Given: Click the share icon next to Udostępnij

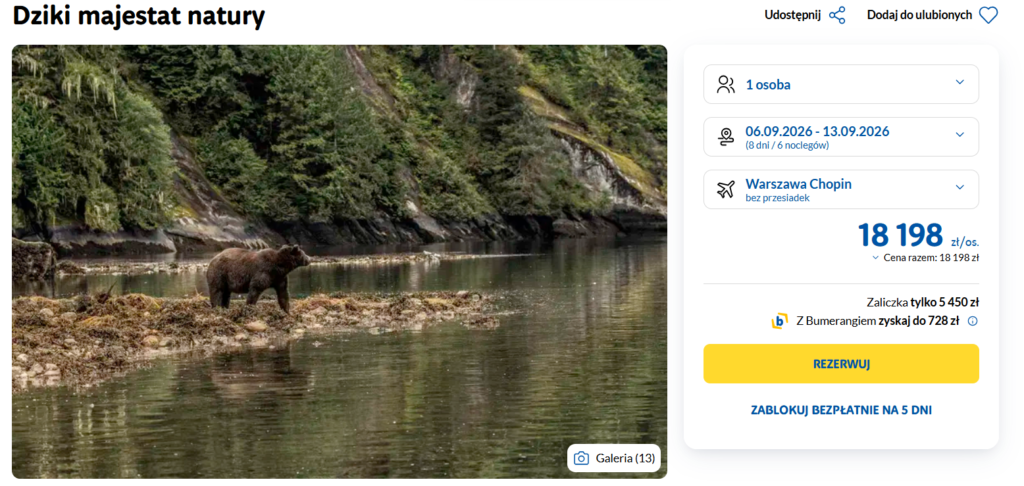Looking at the screenshot, I should coord(837,15).
